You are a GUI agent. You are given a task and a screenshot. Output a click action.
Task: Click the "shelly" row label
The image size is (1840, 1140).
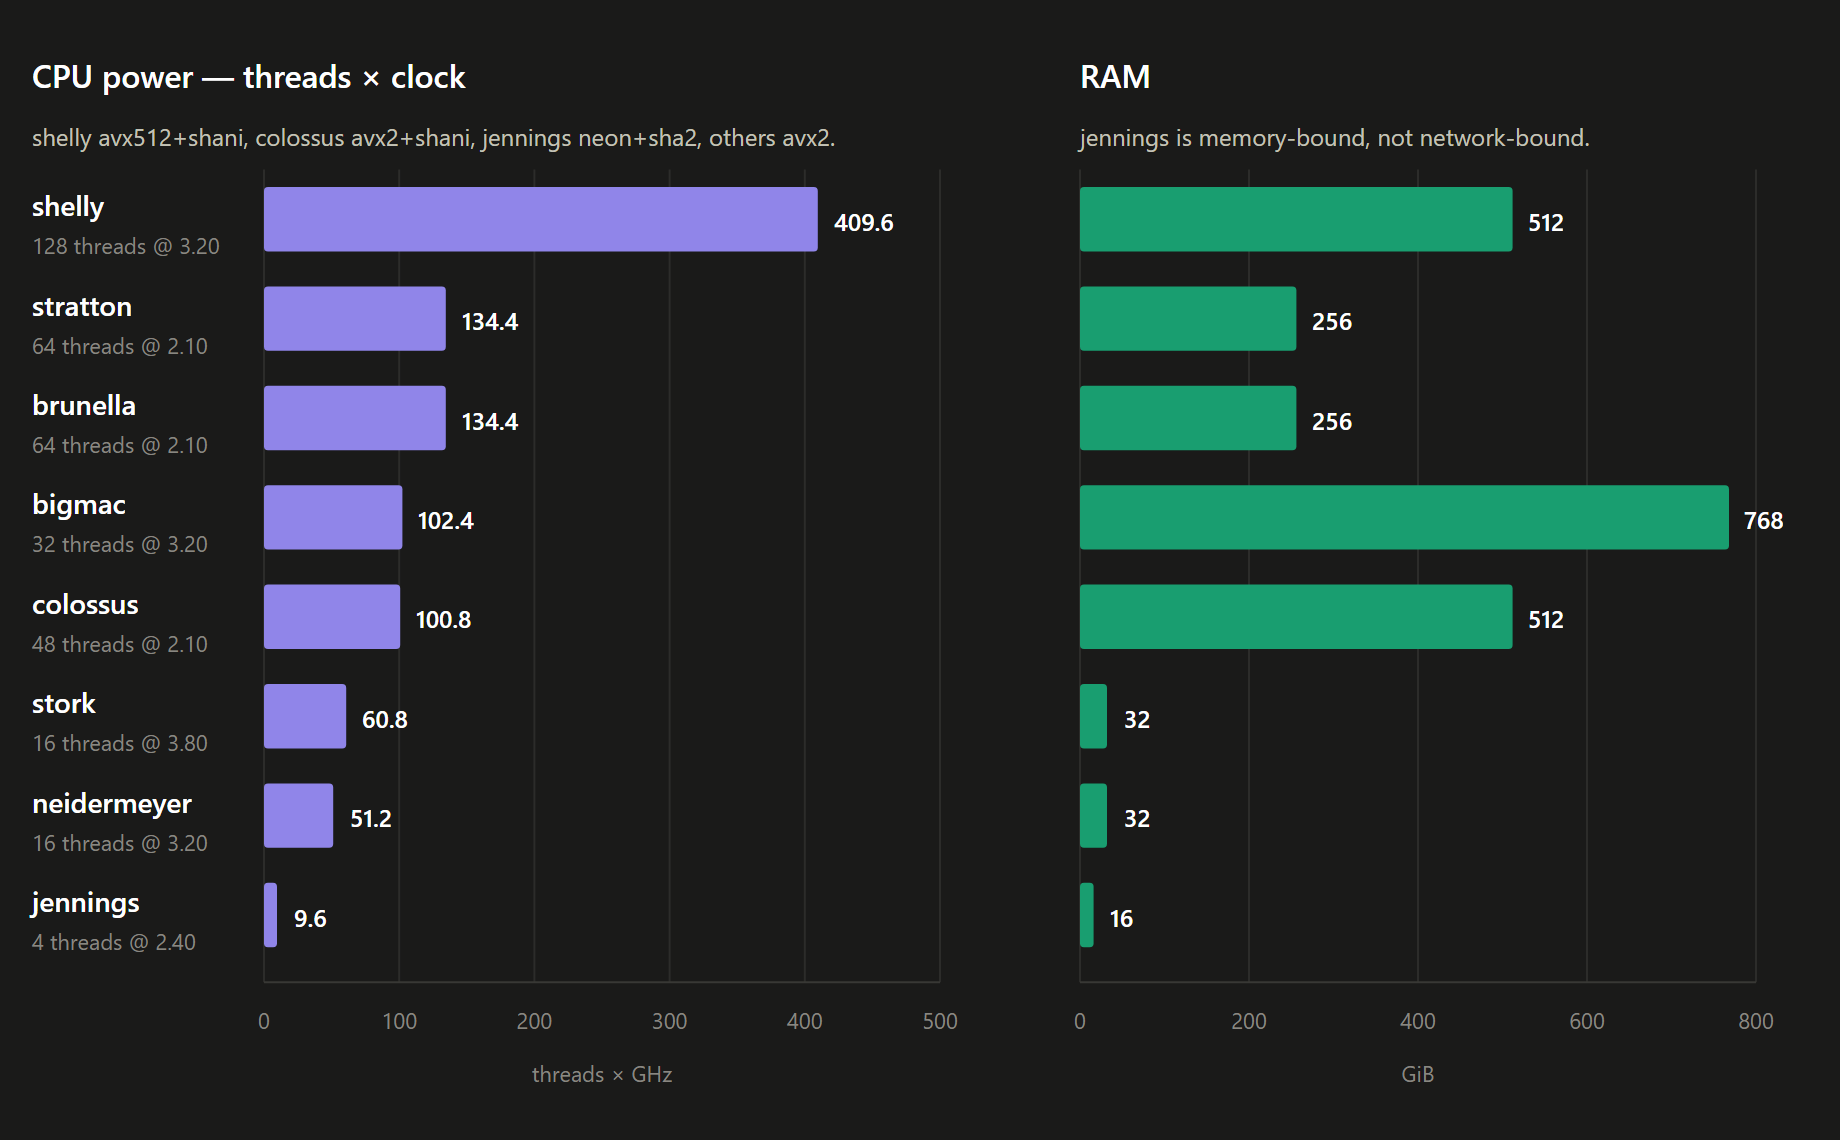(68, 207)
